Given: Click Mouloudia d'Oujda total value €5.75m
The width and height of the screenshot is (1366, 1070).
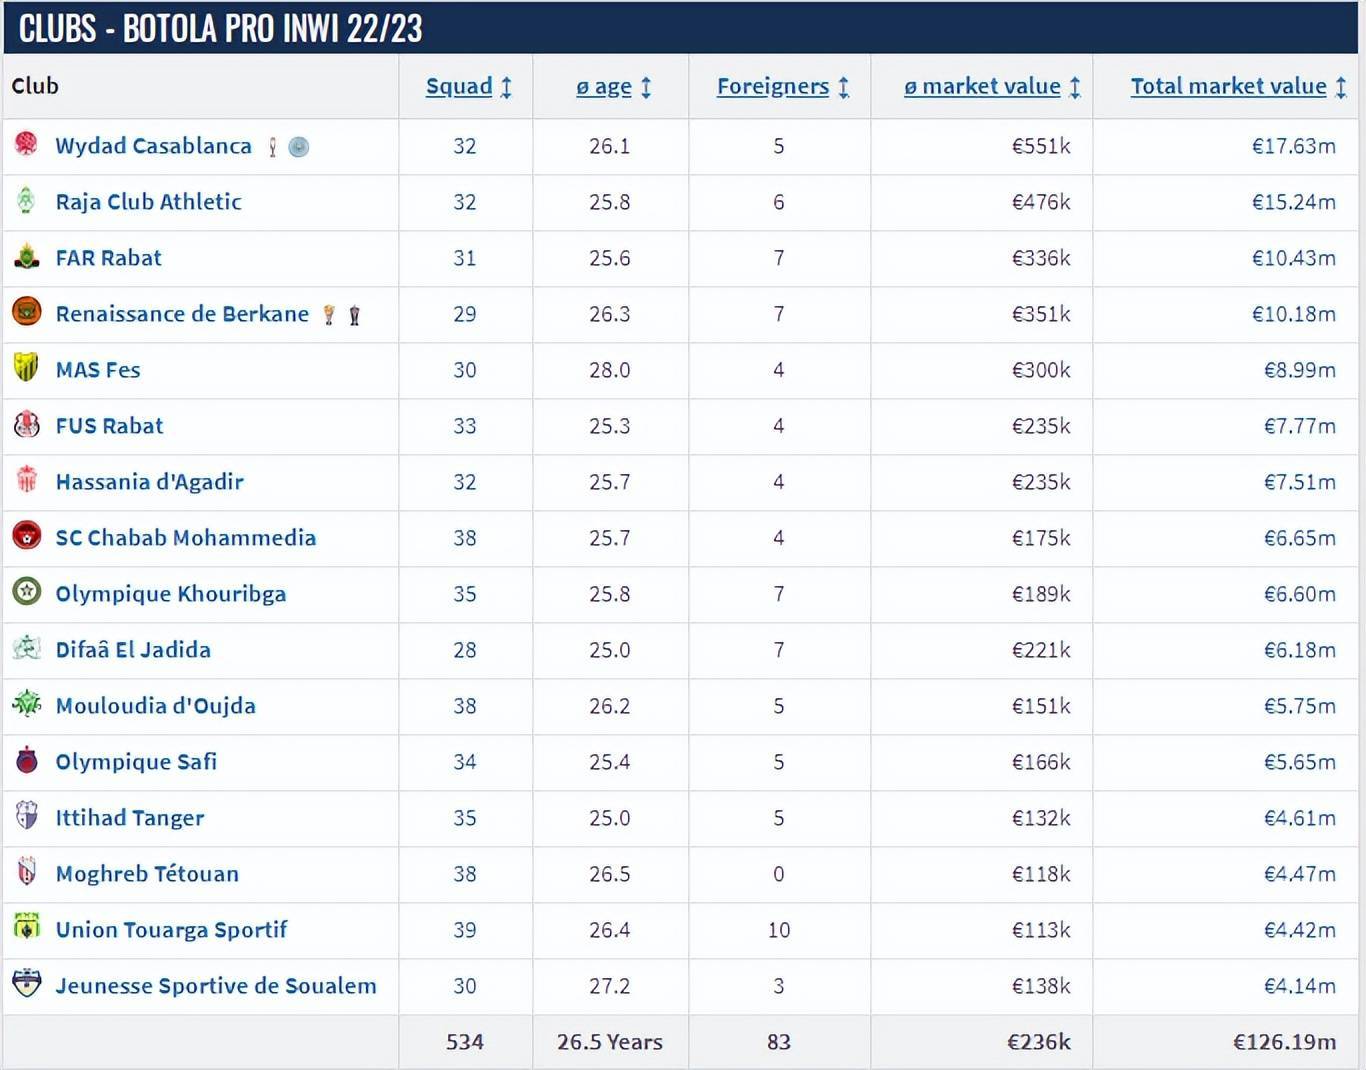Looking at the screenshot, I should (1299, 706).
